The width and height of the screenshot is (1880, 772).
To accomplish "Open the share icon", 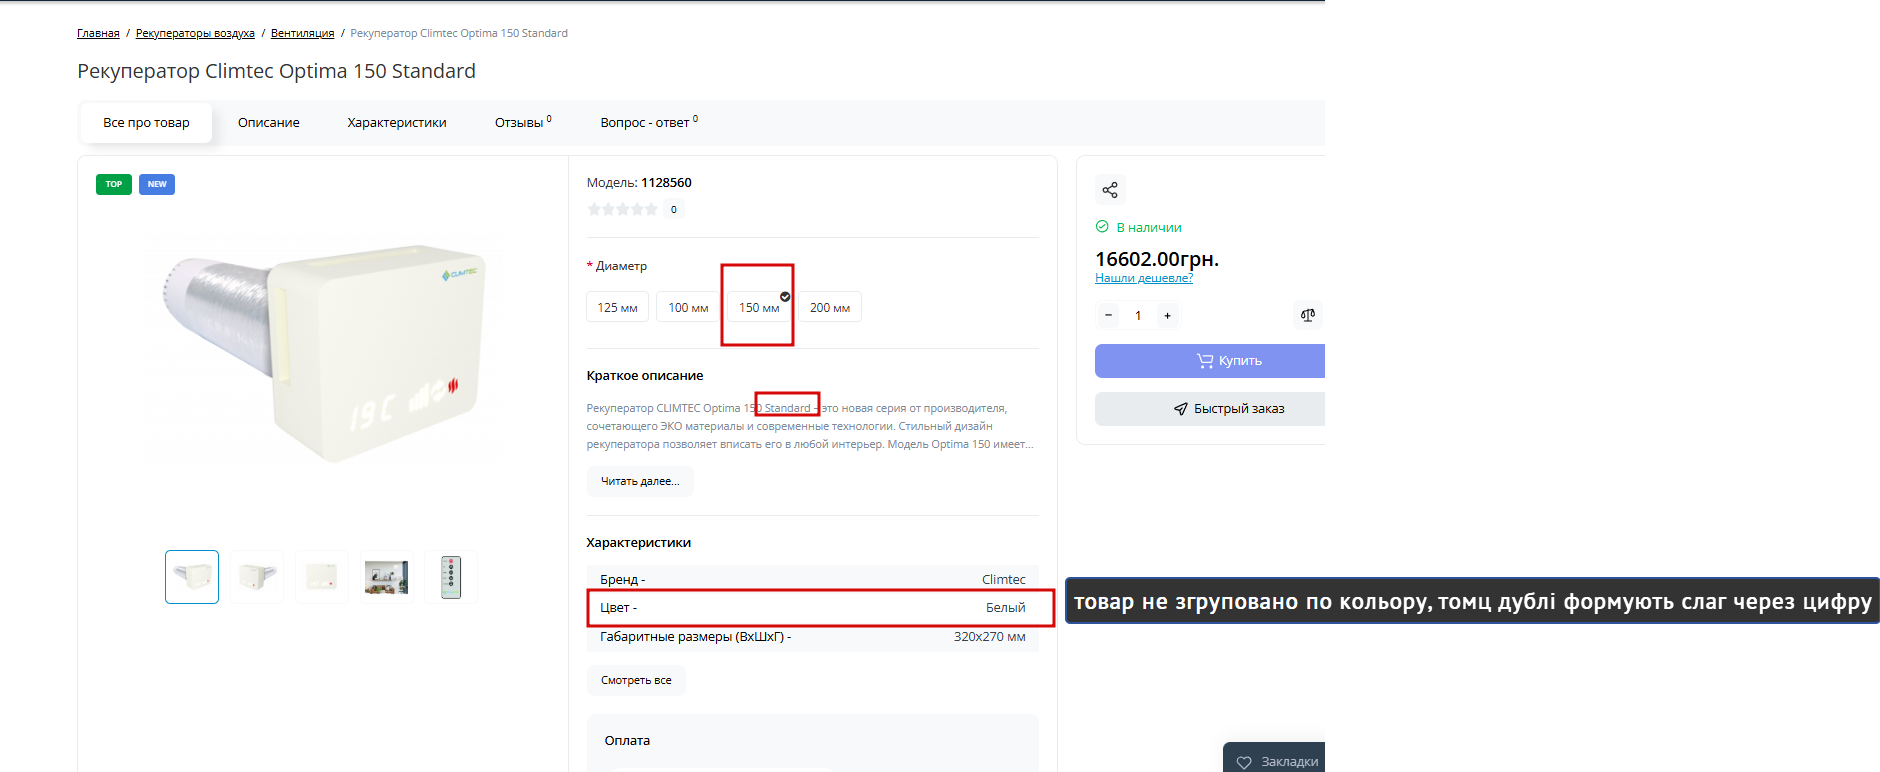I will (1110, 190).
